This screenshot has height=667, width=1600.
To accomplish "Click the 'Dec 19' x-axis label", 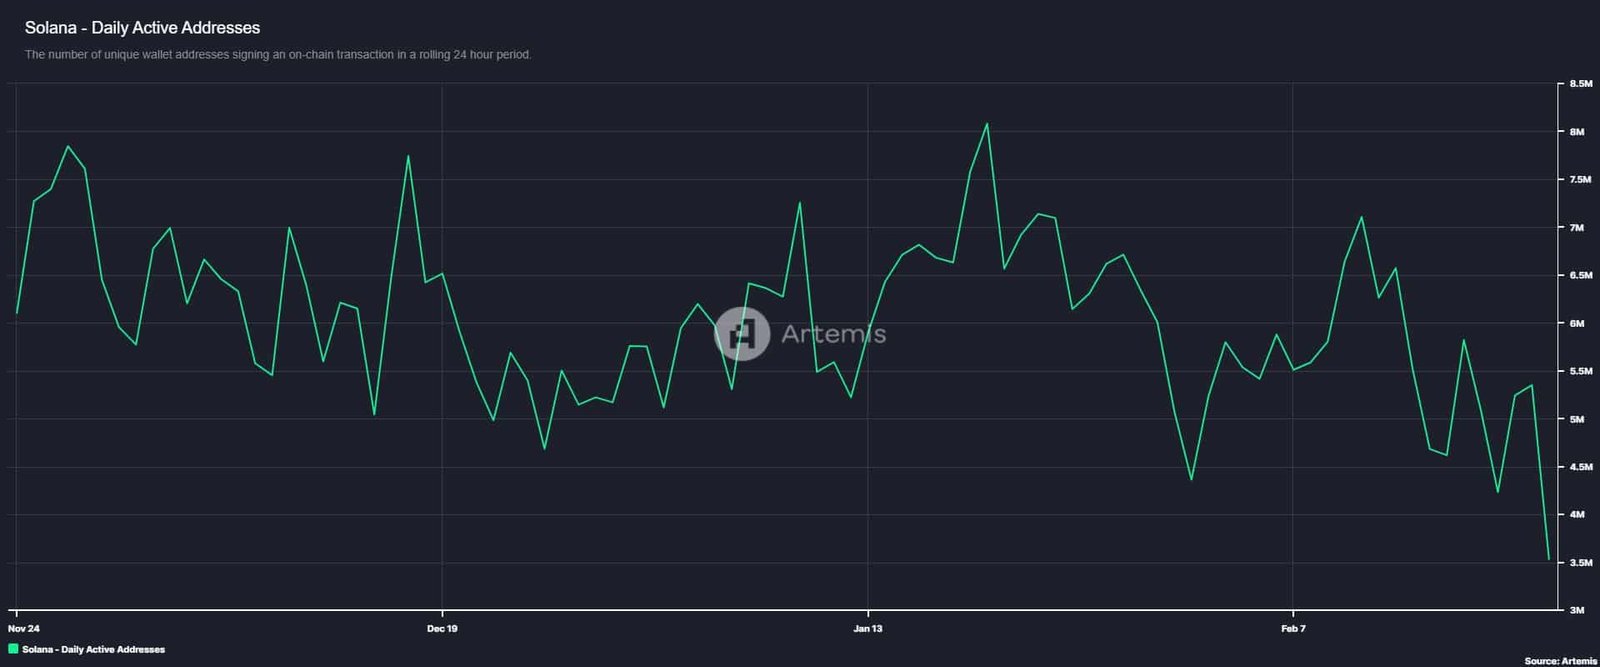I will click(442, 629).
